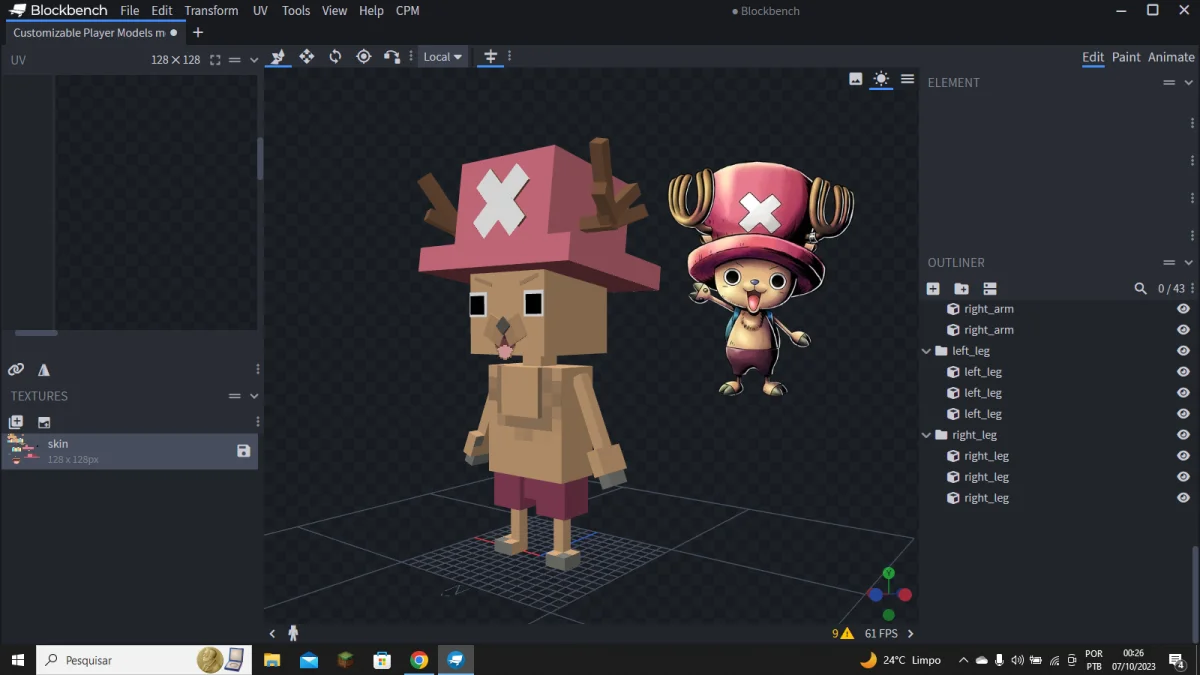Open the three-dot menu beside the Vertex Snap tool
Image resolution: width=1200 pixels, height=675 pixels.
coord(410,57)
